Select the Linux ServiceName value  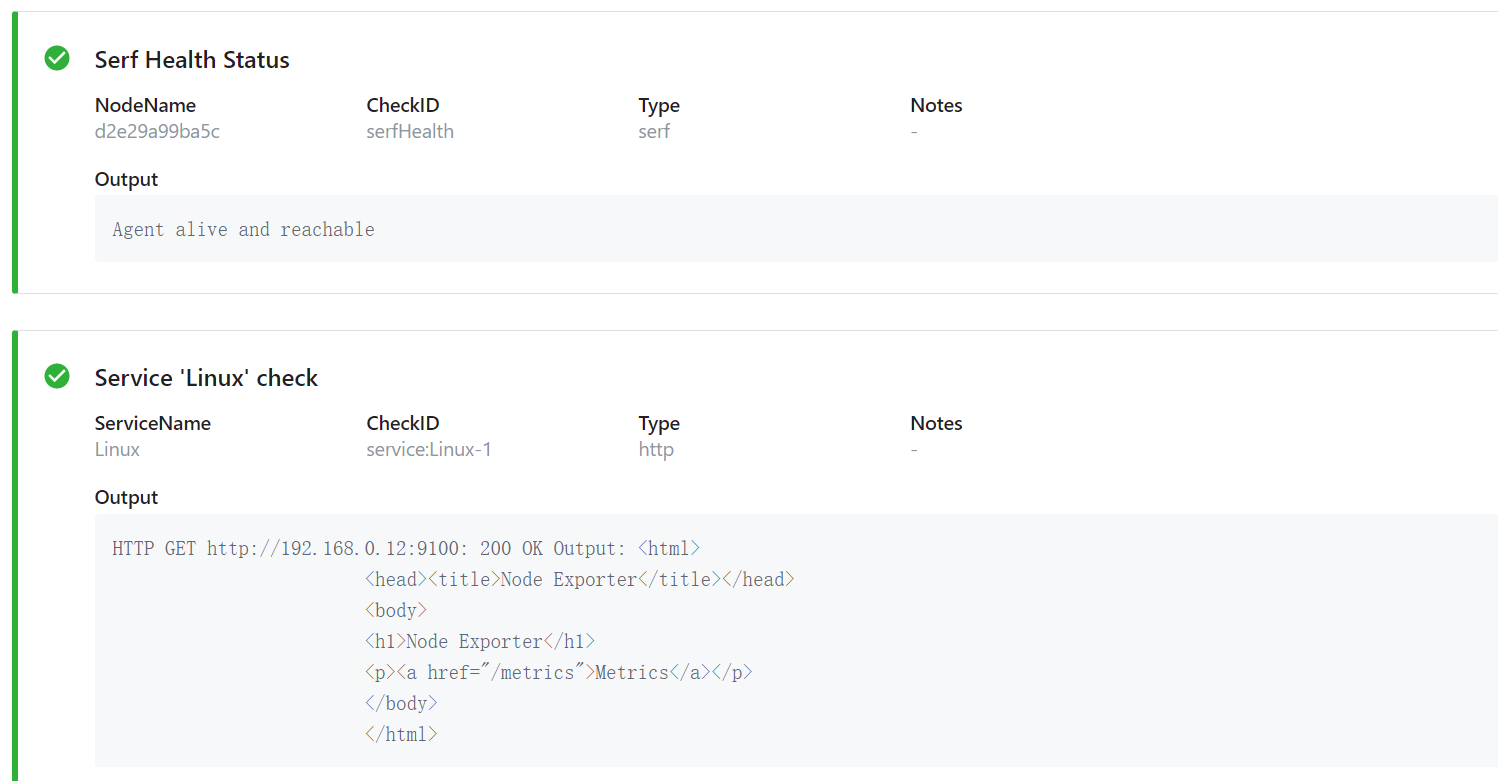click(117, 449)
